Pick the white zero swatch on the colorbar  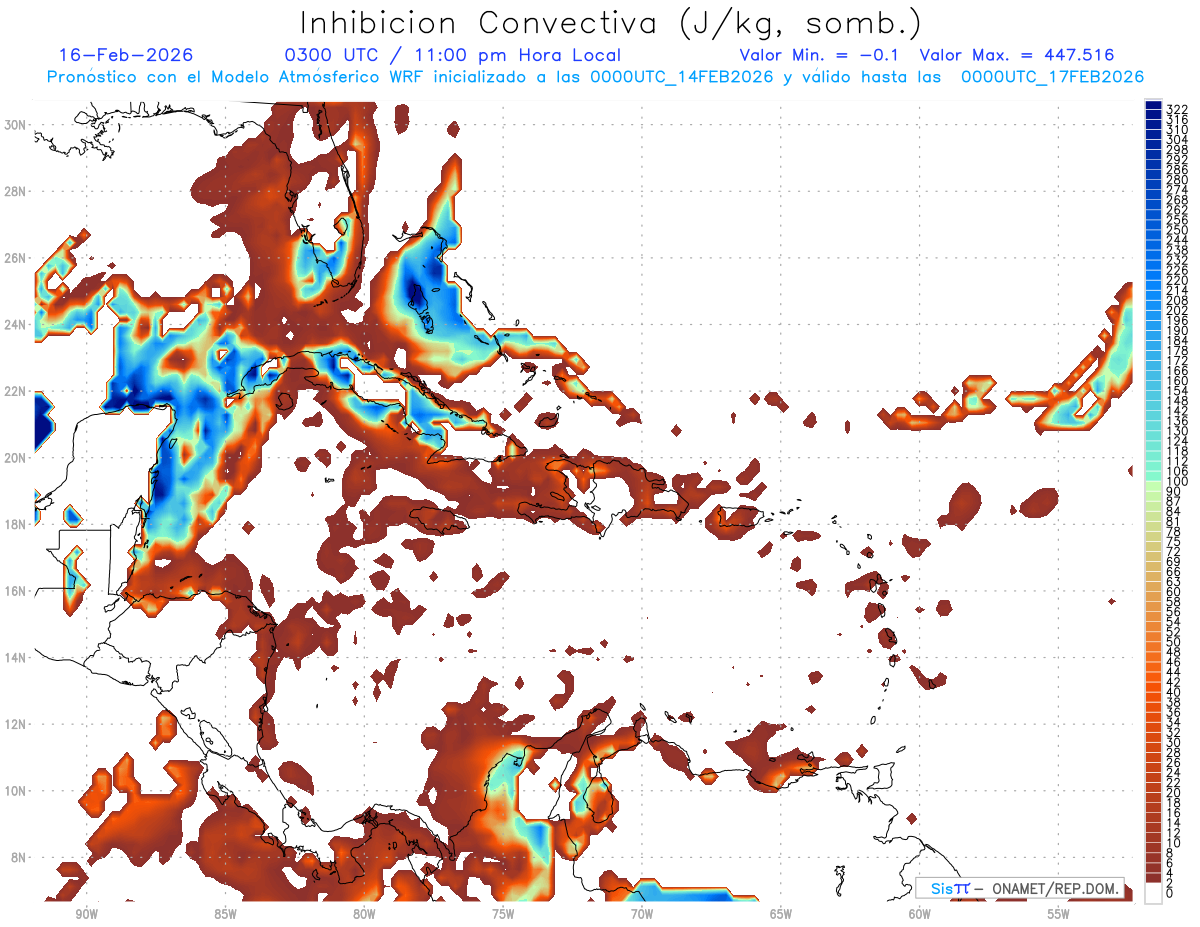[x=1153, y=893]
